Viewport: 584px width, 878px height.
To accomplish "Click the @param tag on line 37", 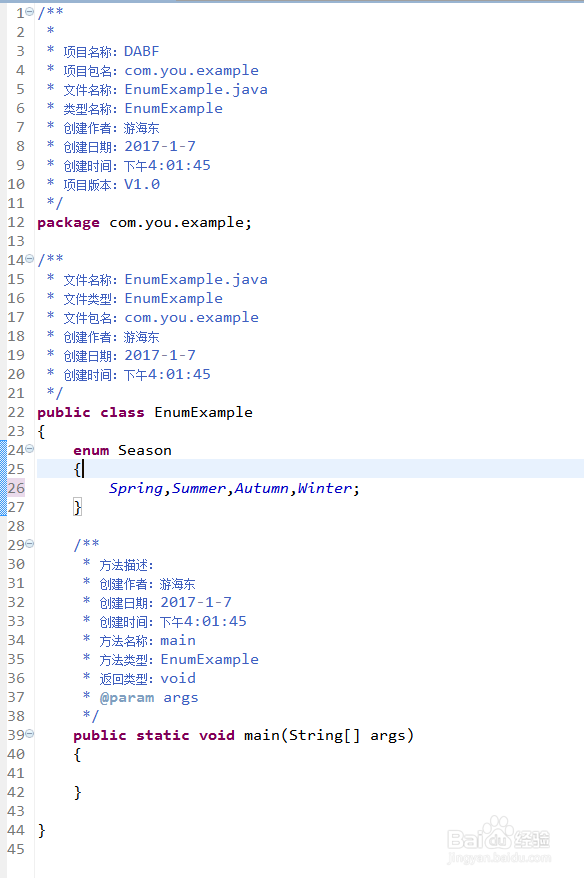I will (x=127, y=698).
